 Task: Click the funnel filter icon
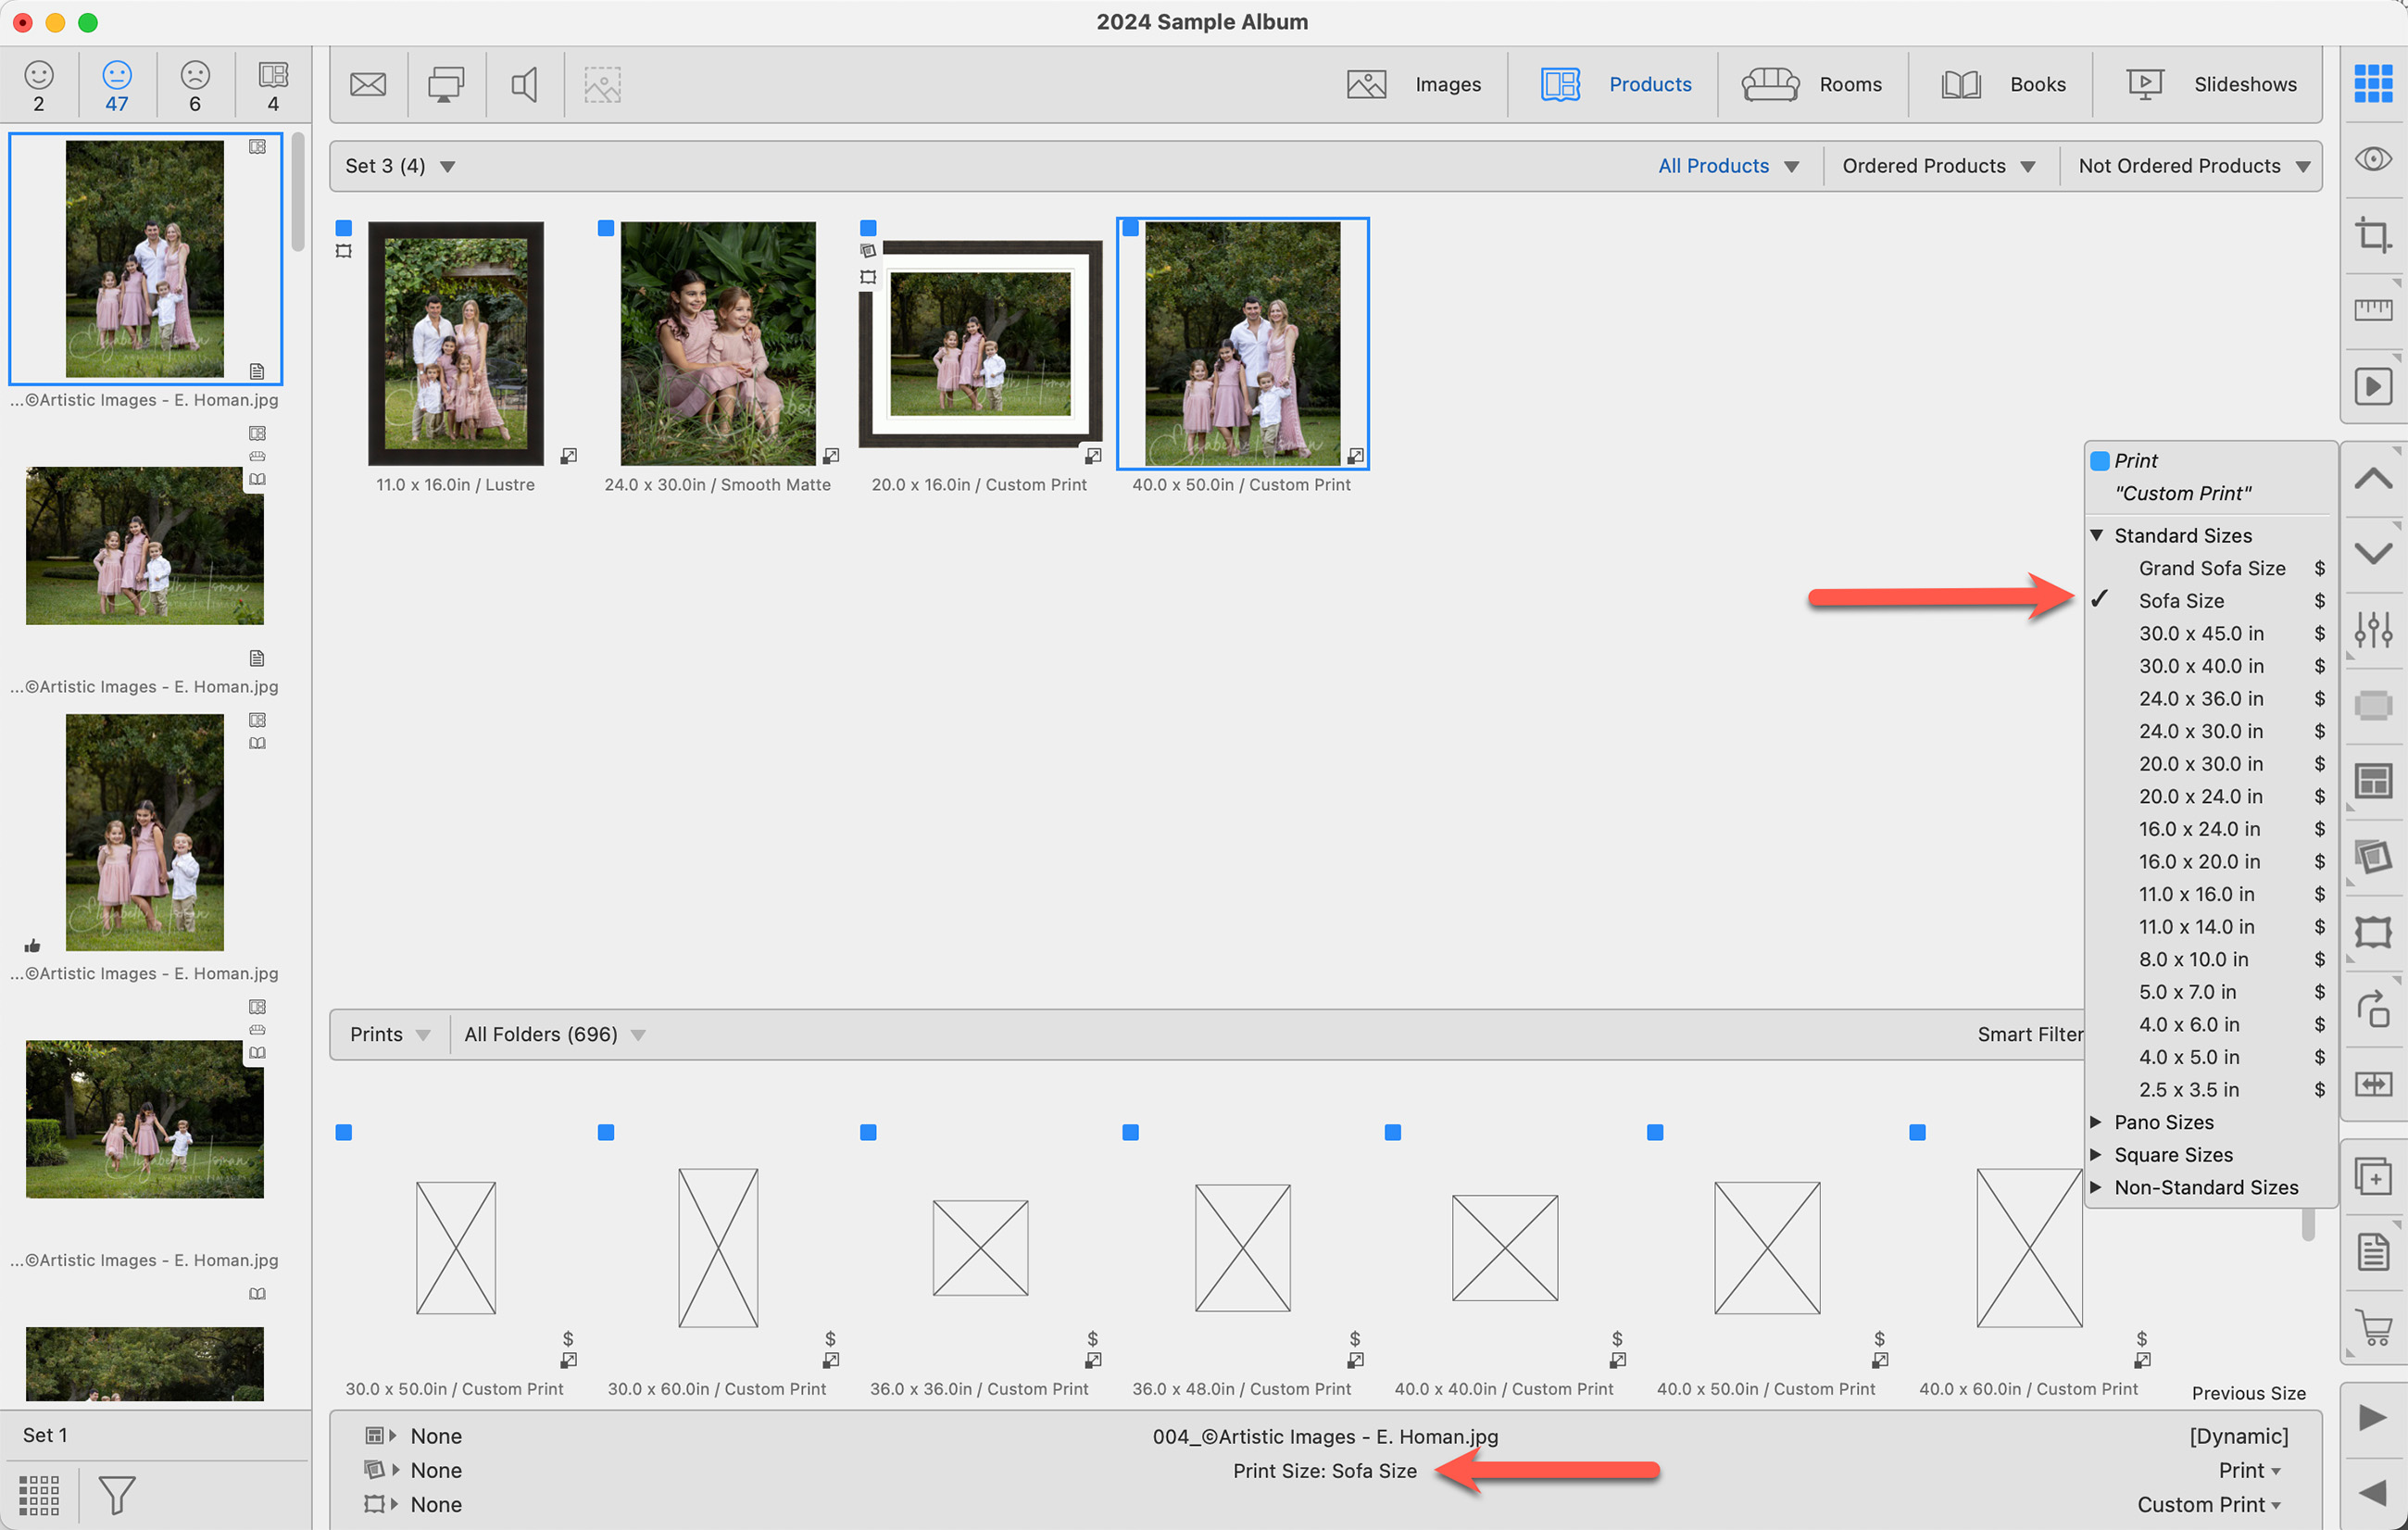point(116,1494)
